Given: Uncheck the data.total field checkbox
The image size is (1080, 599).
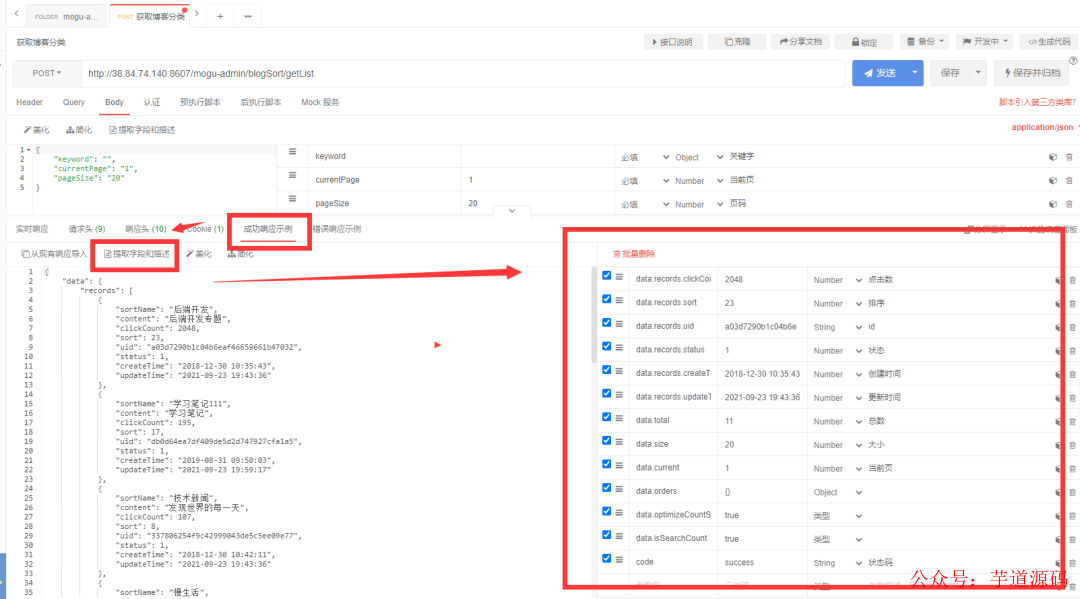Looking at the screenshot, I should (x=607, y=417).
